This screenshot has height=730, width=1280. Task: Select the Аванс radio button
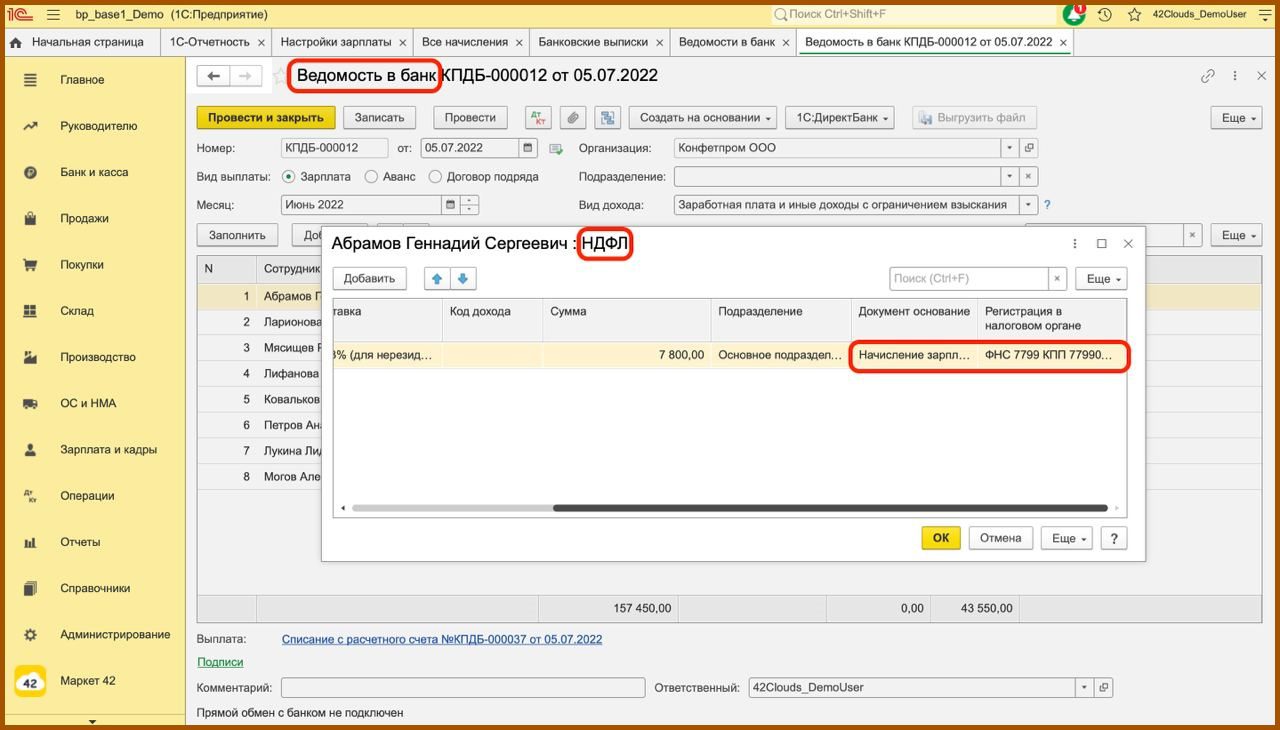click(371, 177)
